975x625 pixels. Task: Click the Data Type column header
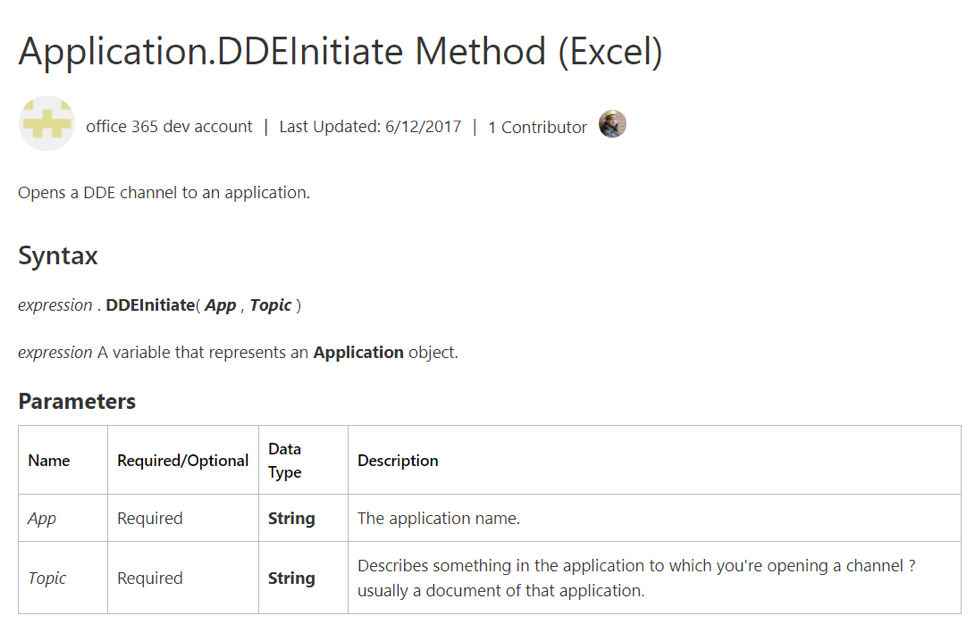point(285,461)
